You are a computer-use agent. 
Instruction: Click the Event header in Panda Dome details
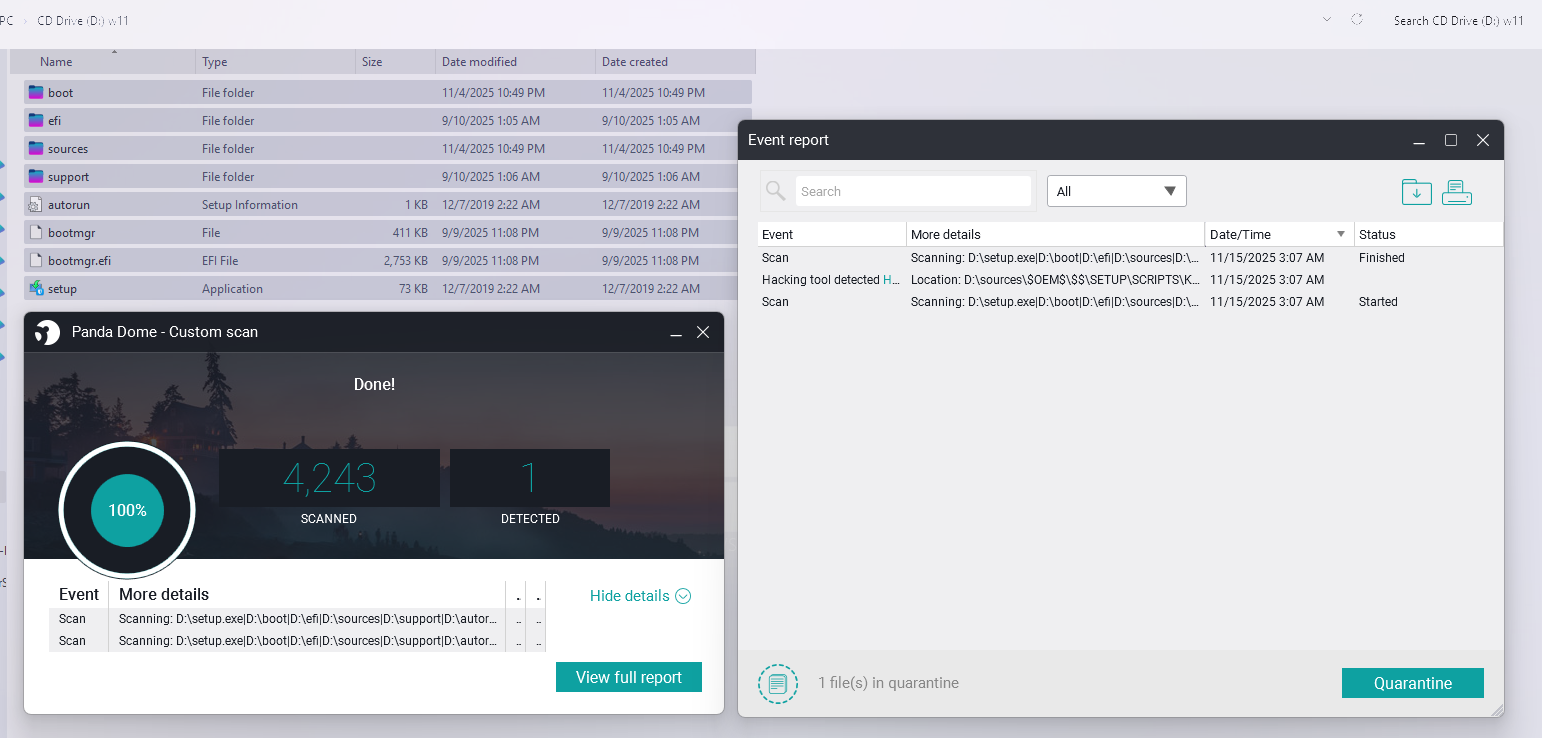(x=79, y=595)
